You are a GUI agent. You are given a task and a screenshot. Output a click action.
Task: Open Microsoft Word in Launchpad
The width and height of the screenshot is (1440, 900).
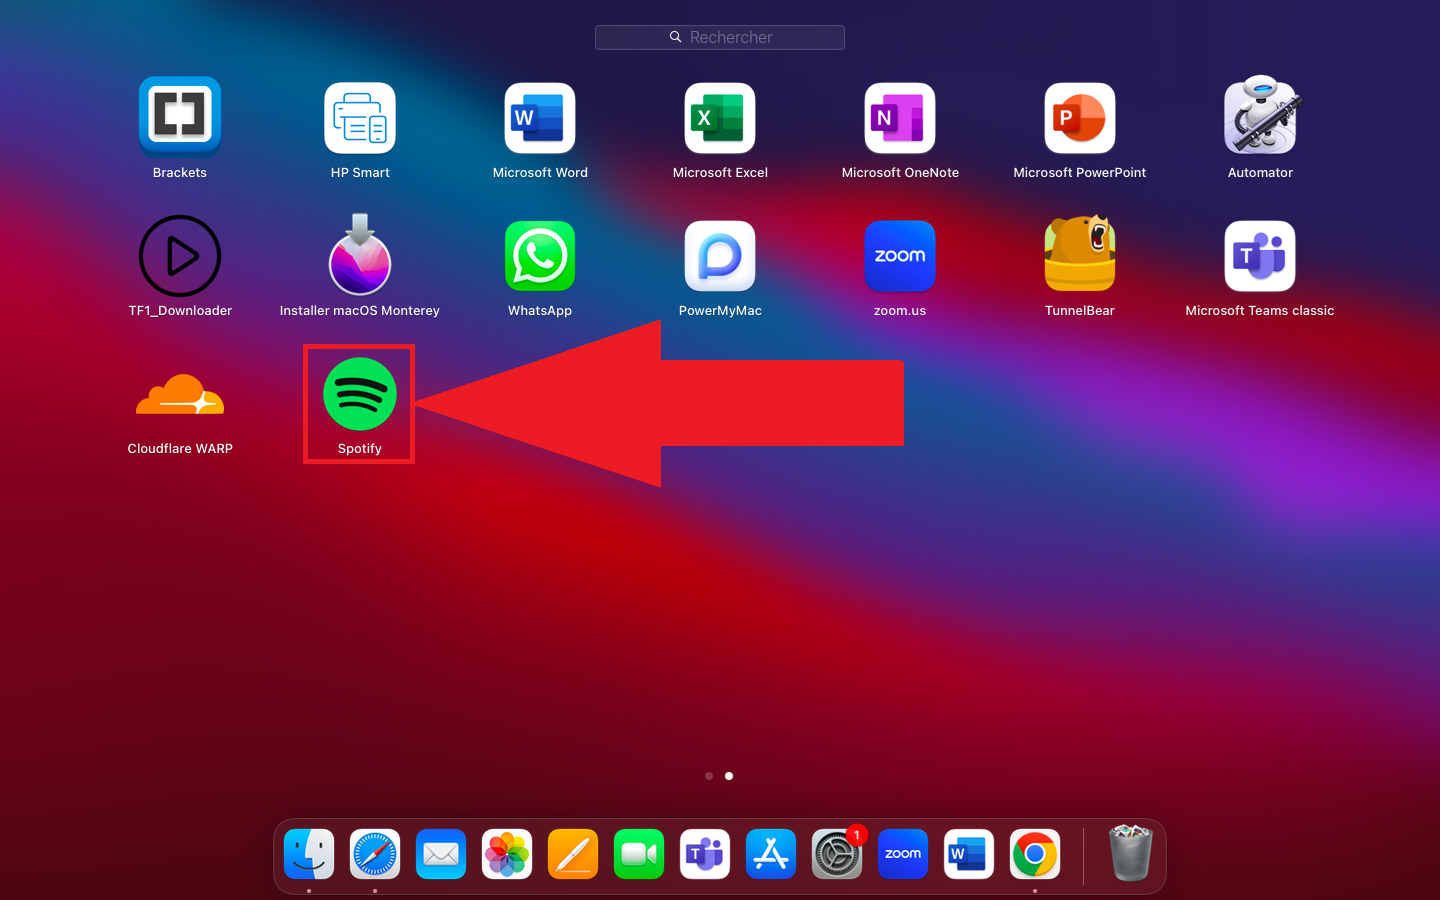point(540,118)
